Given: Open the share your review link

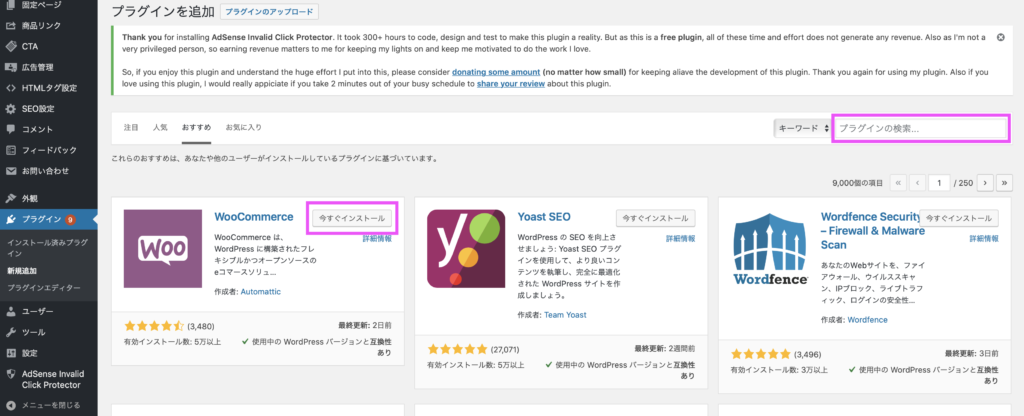Looking at the screenshot, I should 509,84.
